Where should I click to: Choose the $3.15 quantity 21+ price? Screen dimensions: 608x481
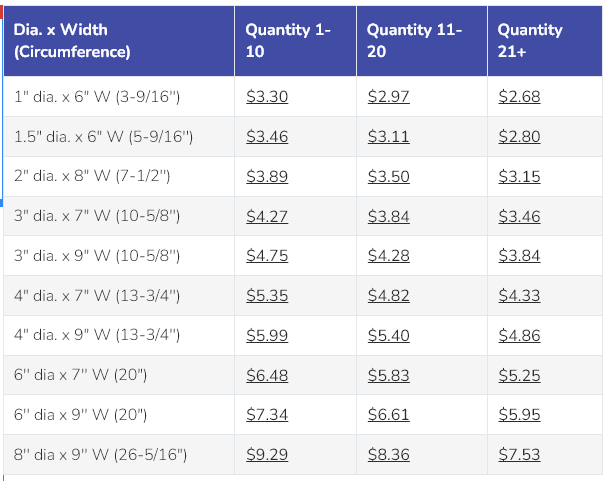pos(519,176)
